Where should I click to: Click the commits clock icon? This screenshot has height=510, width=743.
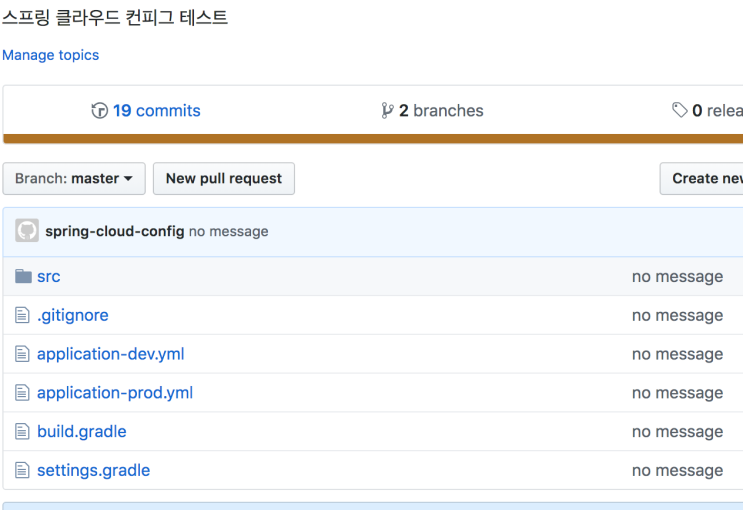(x=100, y=110)
